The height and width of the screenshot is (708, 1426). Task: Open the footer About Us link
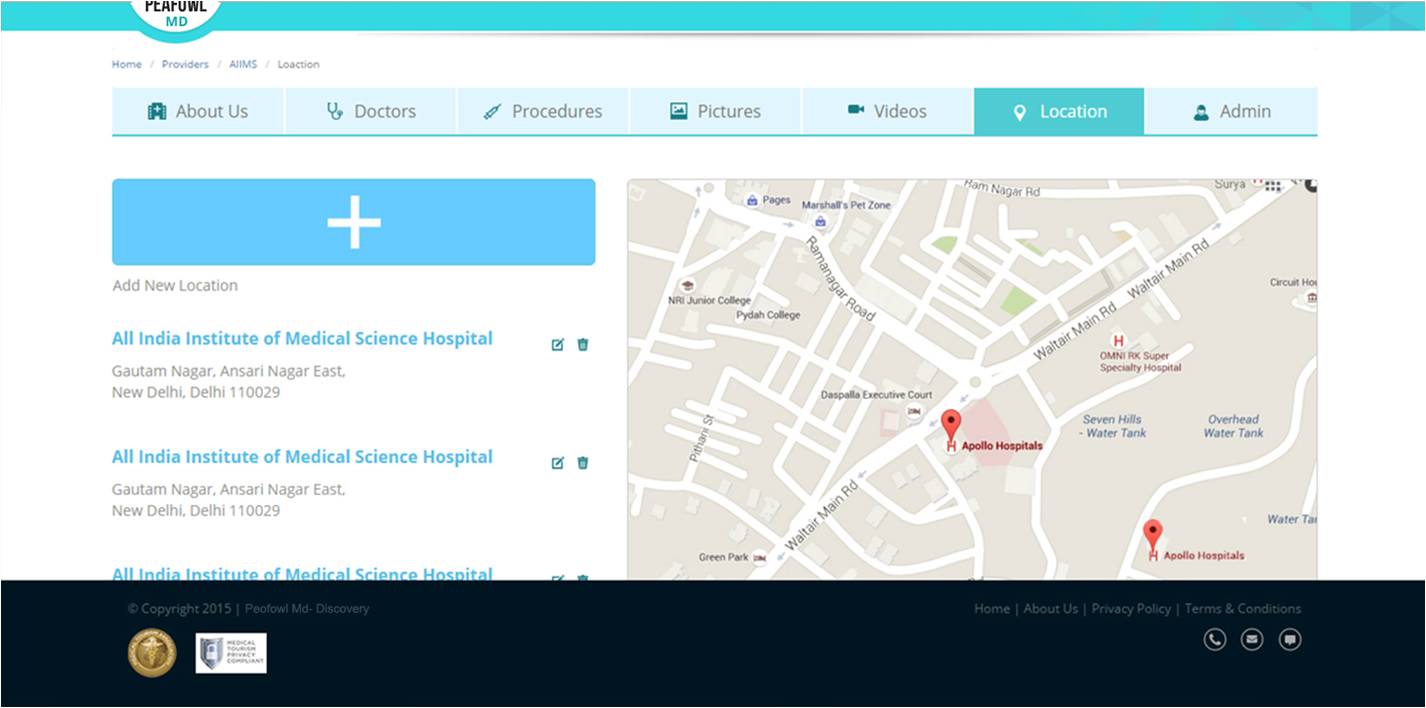(1050, 608)
